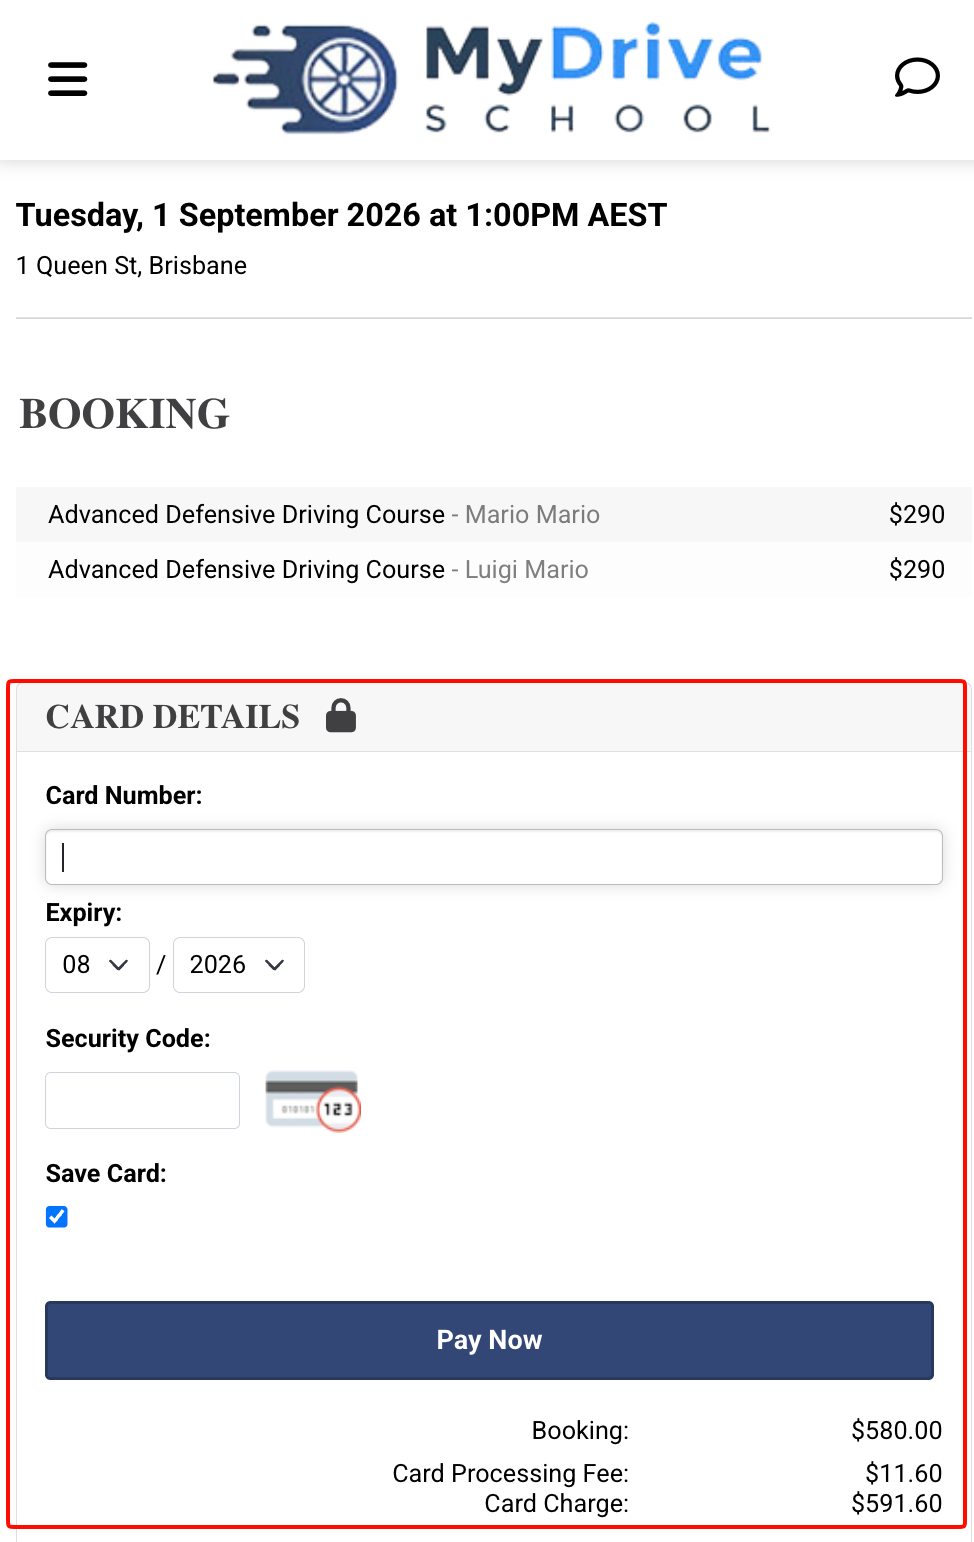The width and height of the screenshot is (974, 1542).
Task: Focus the Security Code field
Action: click(x=143, y=1100)
